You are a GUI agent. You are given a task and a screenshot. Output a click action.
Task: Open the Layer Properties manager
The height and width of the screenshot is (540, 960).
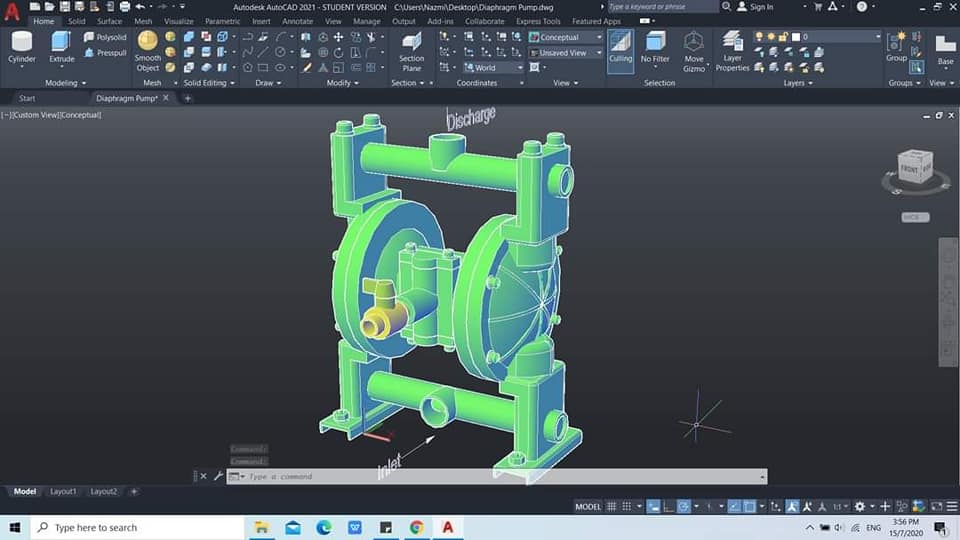732,51
